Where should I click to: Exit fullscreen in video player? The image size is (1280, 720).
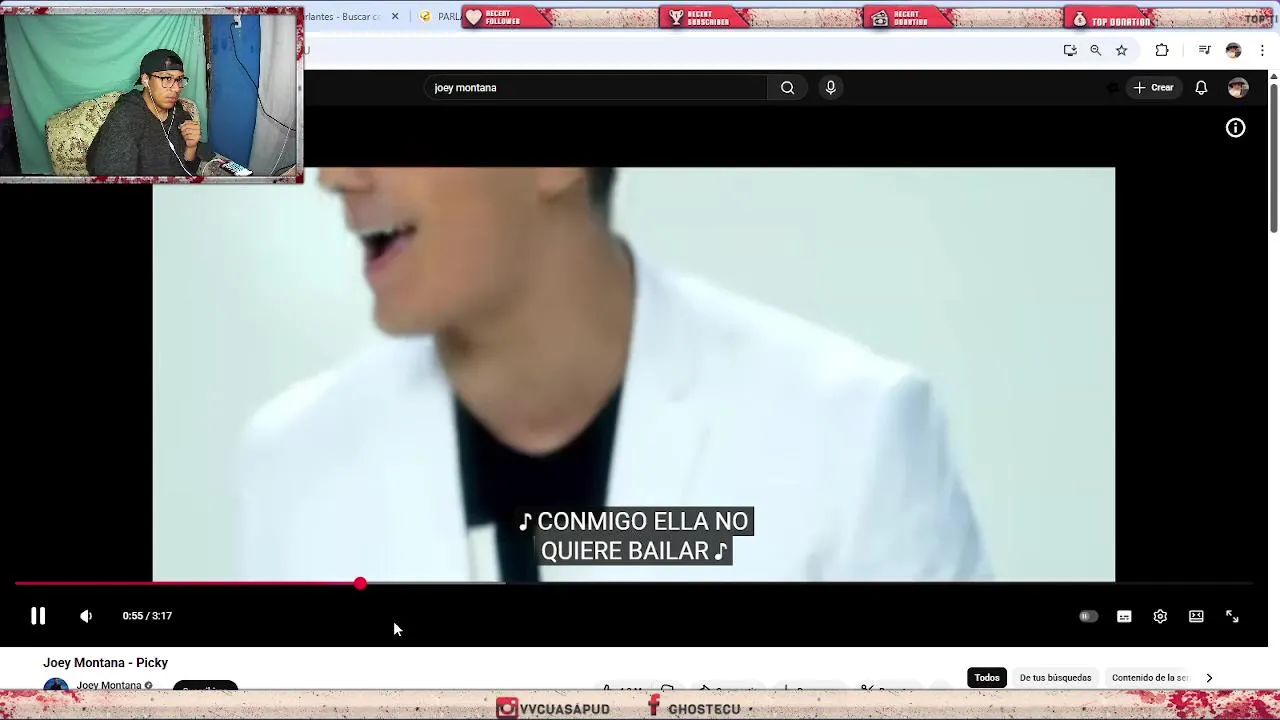(1232, 616)
